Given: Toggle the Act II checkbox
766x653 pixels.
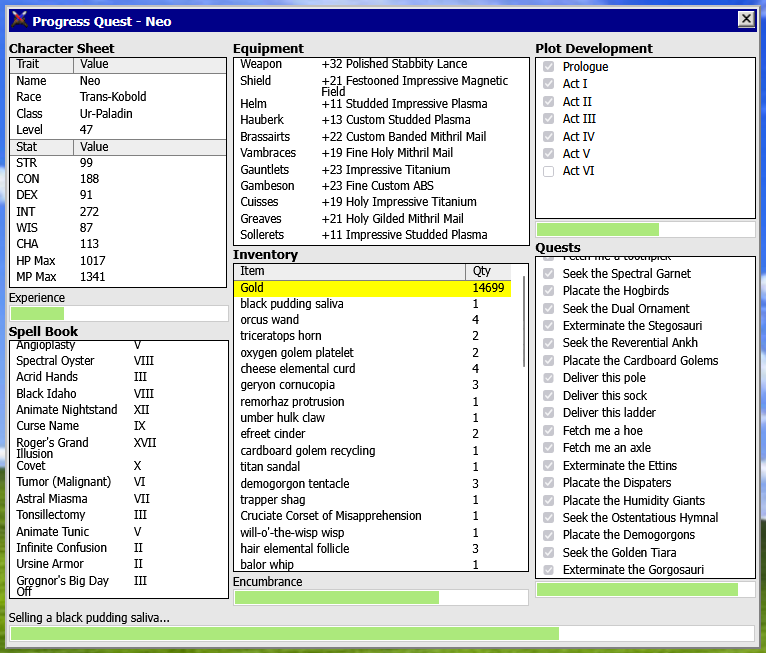Looking at the screenshot, I should click(x=549, y=101).
